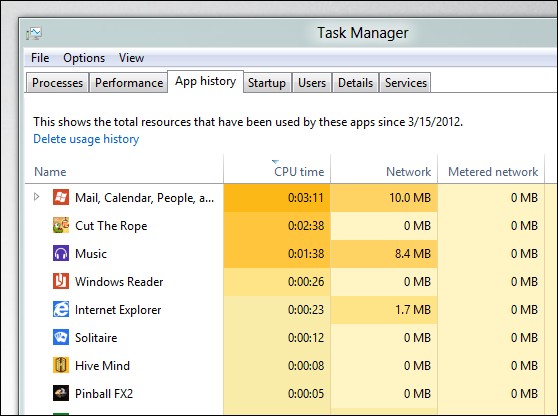This screenshot has width=558, height=416.
Task: Select the Pinball FX2 row name
Action: tap(104, 394)
